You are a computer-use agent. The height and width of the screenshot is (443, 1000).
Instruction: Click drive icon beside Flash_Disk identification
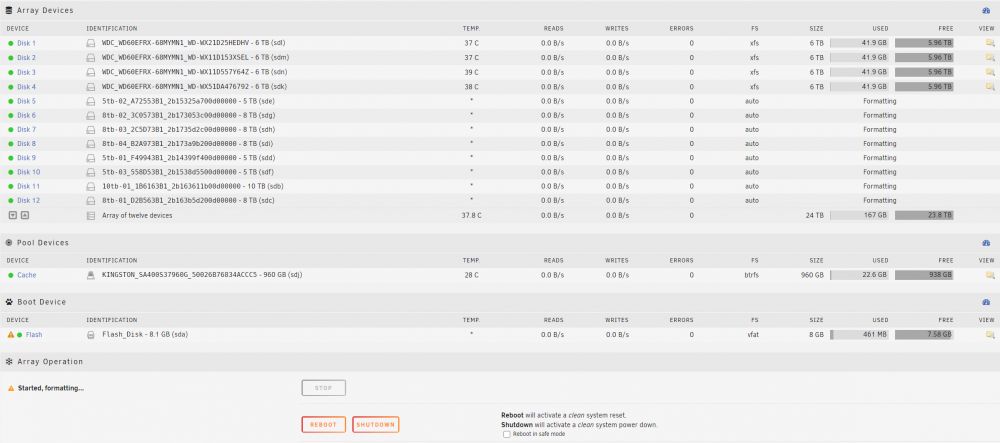tap(91, 335)
